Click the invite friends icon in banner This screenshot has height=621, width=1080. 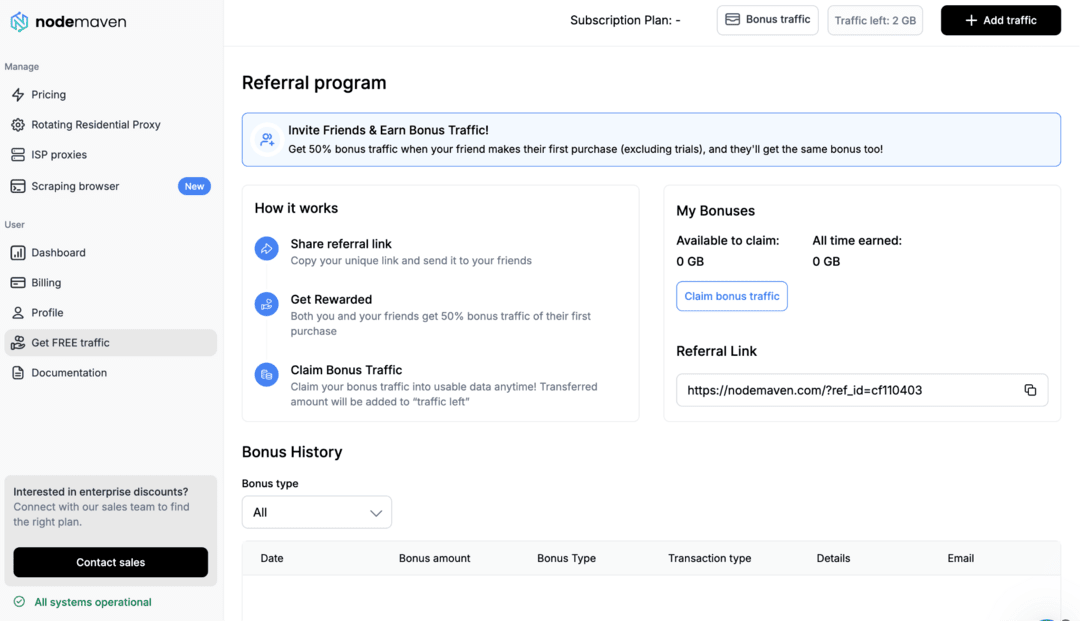click(267, 140)
